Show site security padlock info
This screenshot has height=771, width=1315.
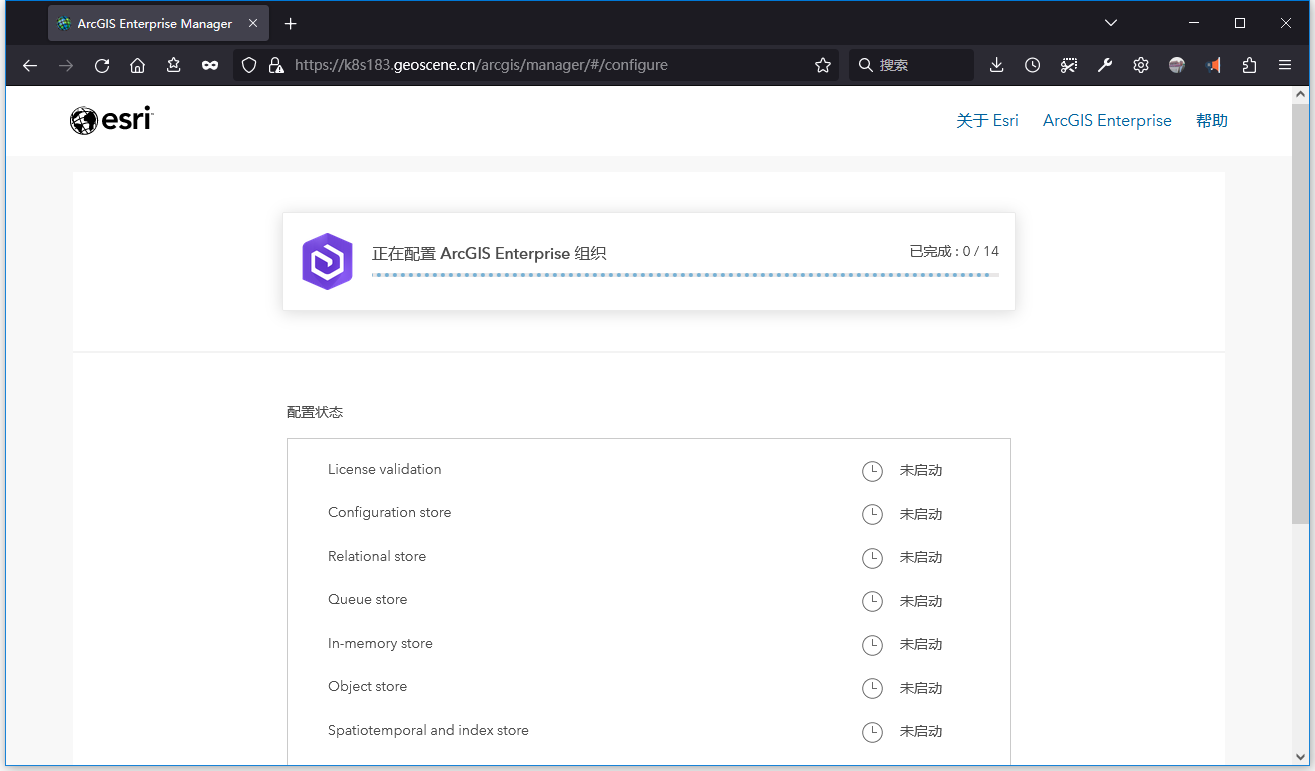click(x=276, y=65)
